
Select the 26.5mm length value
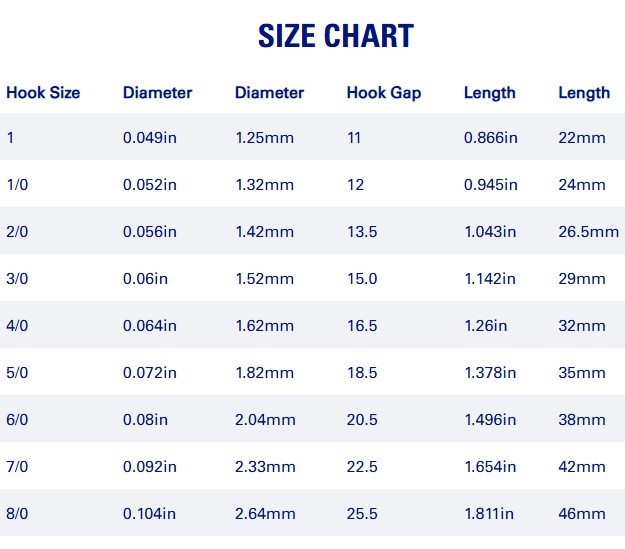(588, 232)
